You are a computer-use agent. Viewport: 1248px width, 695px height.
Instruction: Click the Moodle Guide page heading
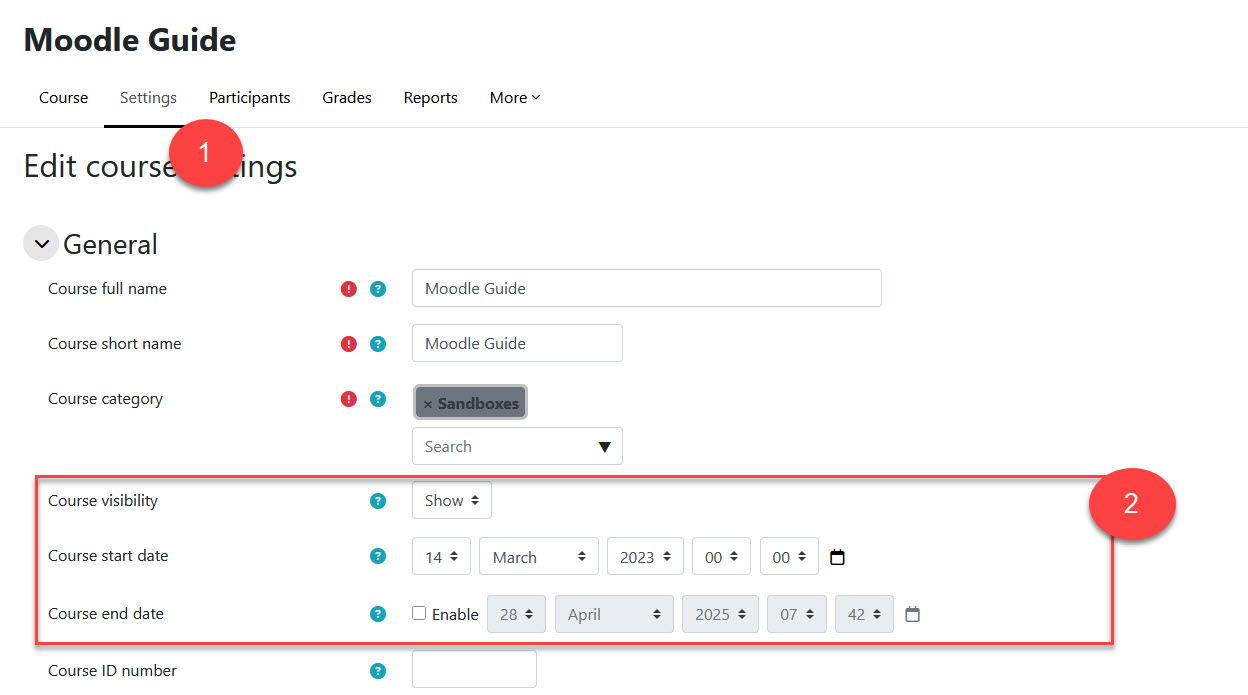click(x=130, y=40)
